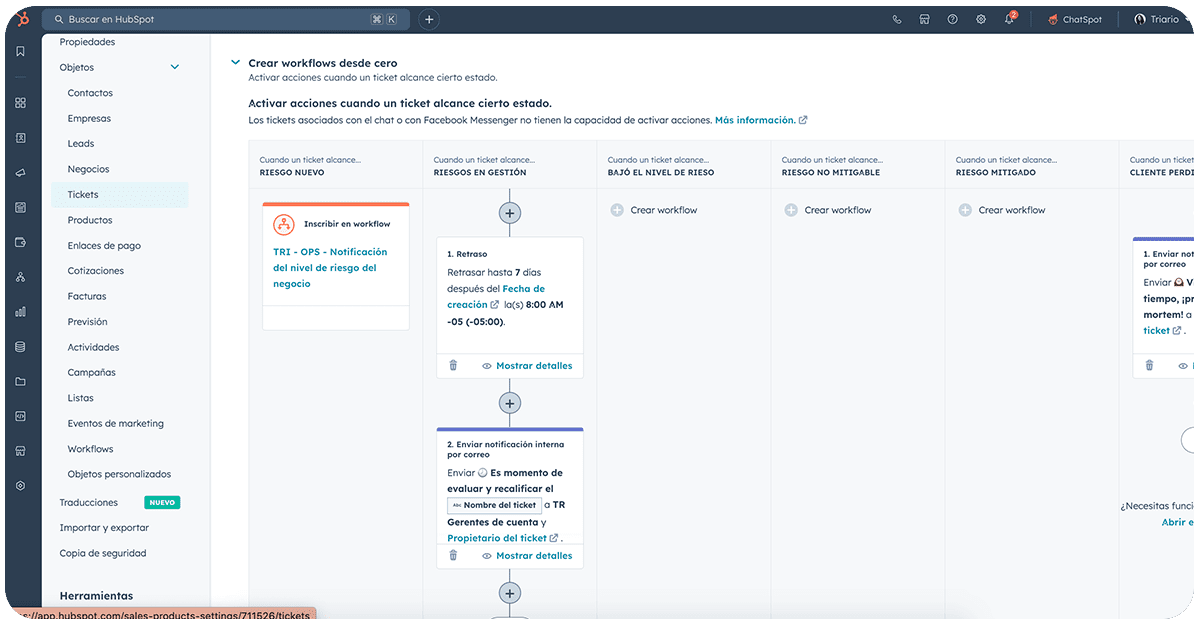This screenshot has width=1200, height=625.
Task: Open the library folder icon in left rail
Action: click(21, 381)
